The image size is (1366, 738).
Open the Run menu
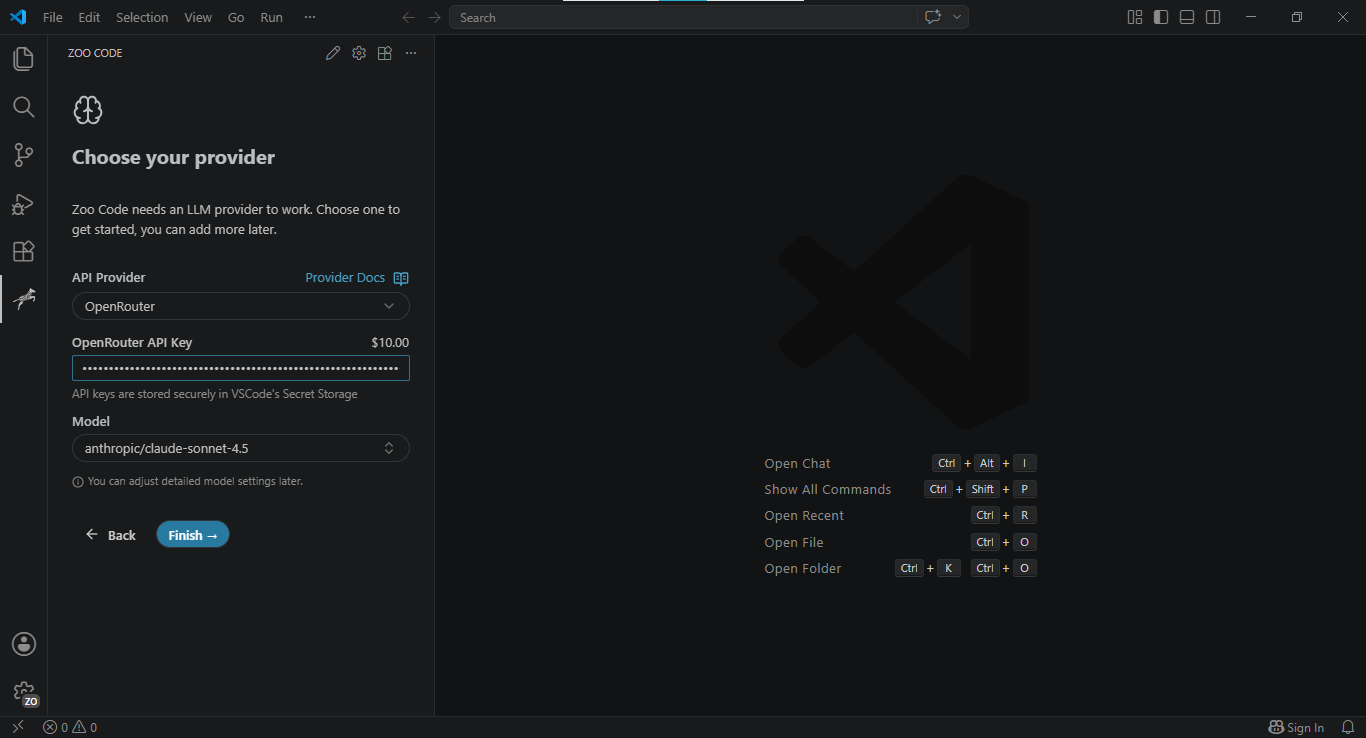pos(271,17)
